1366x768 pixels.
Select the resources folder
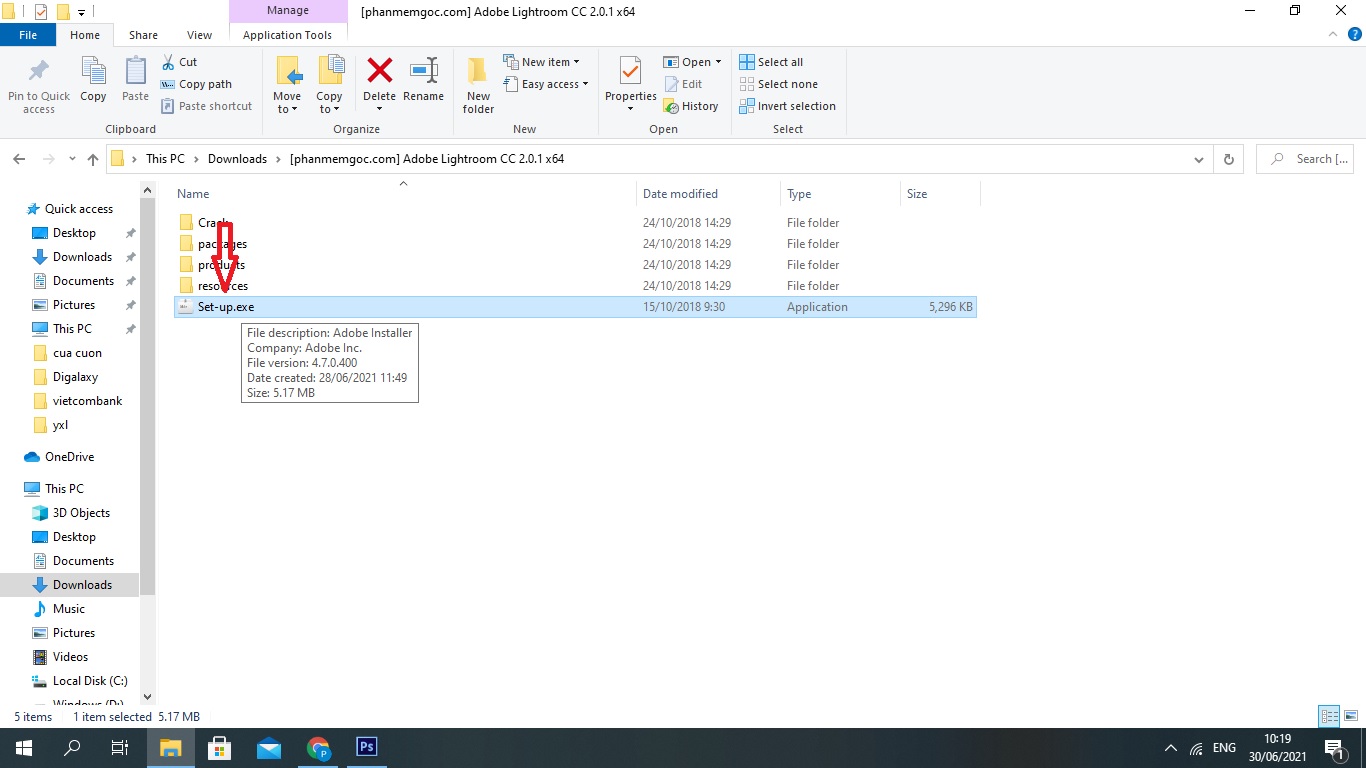click(x=575, y=286)
